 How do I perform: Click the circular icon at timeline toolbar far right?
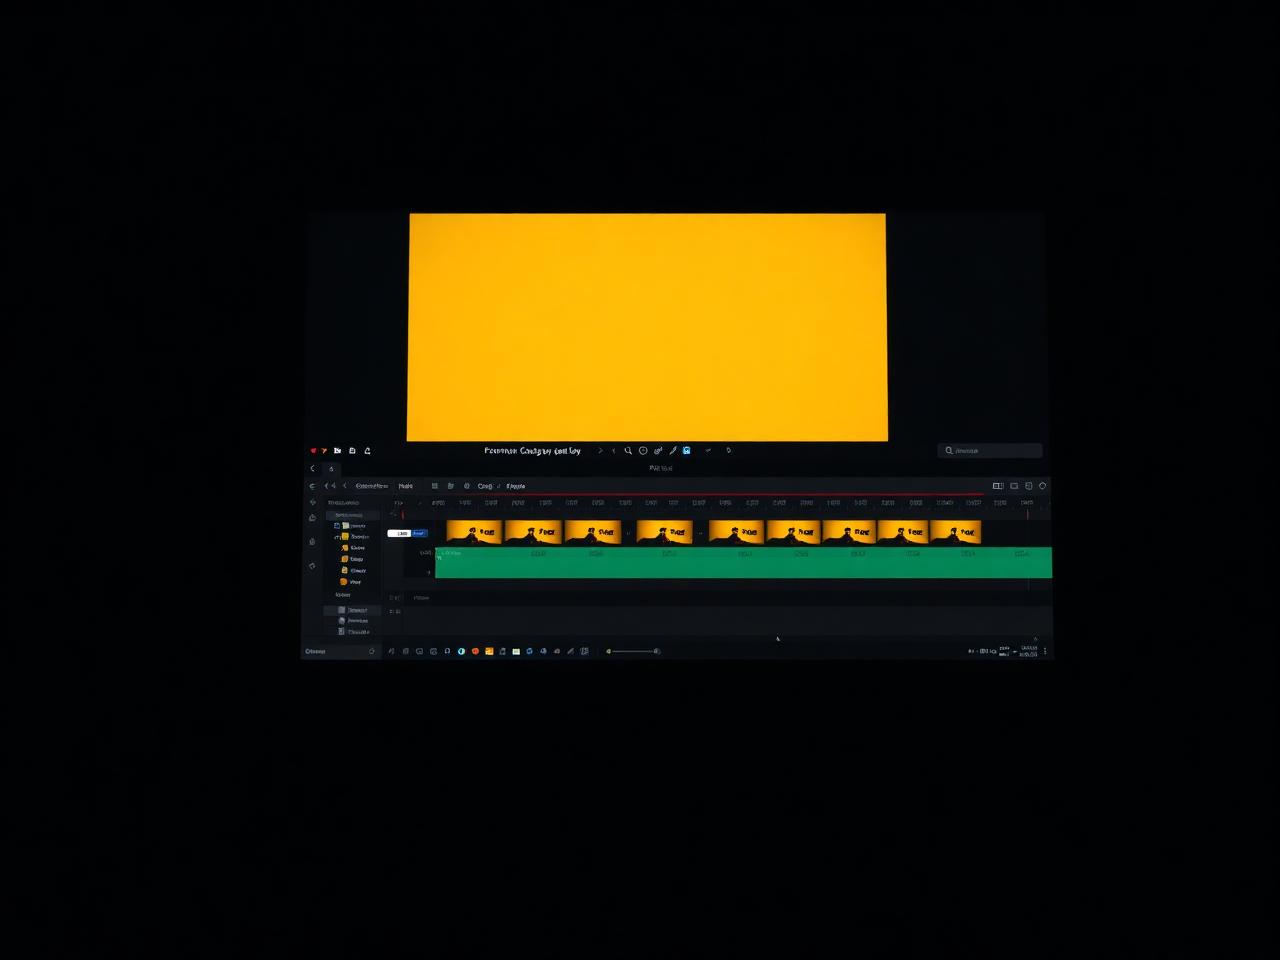pos(1042,486)
